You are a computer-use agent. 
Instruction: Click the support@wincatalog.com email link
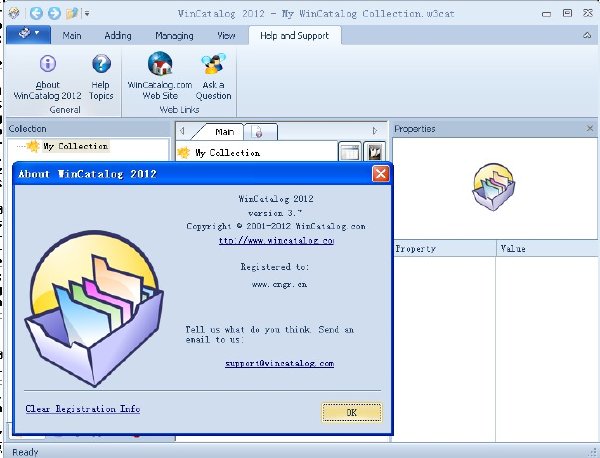279,363
